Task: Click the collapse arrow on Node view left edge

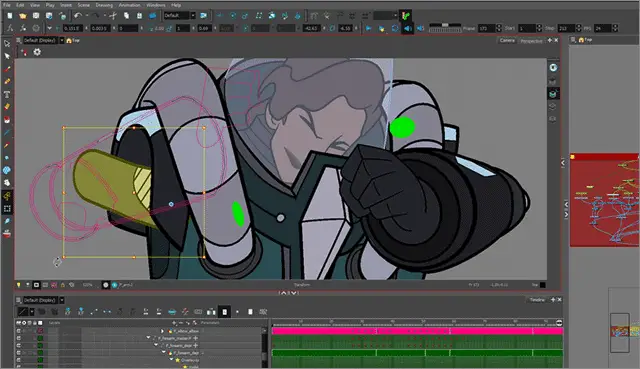Action: [563, 163]
